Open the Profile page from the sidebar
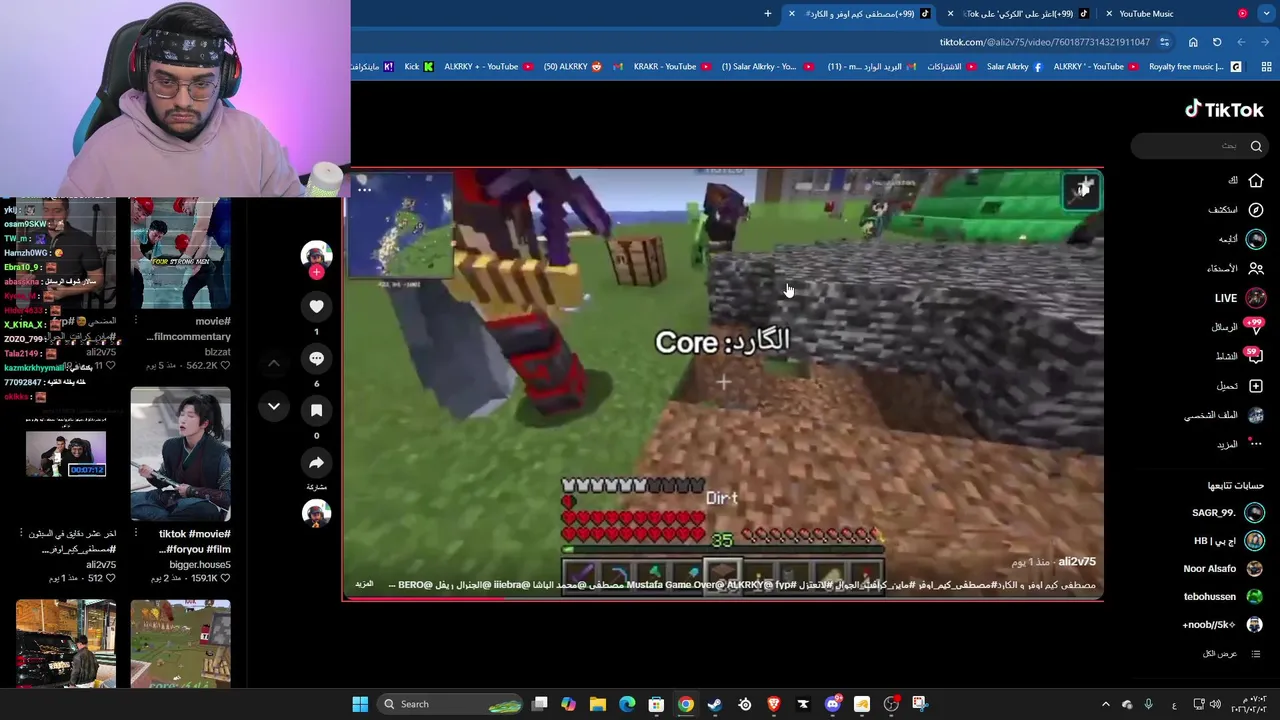This screenshot has height=720, width=1280. point(1225,415)
